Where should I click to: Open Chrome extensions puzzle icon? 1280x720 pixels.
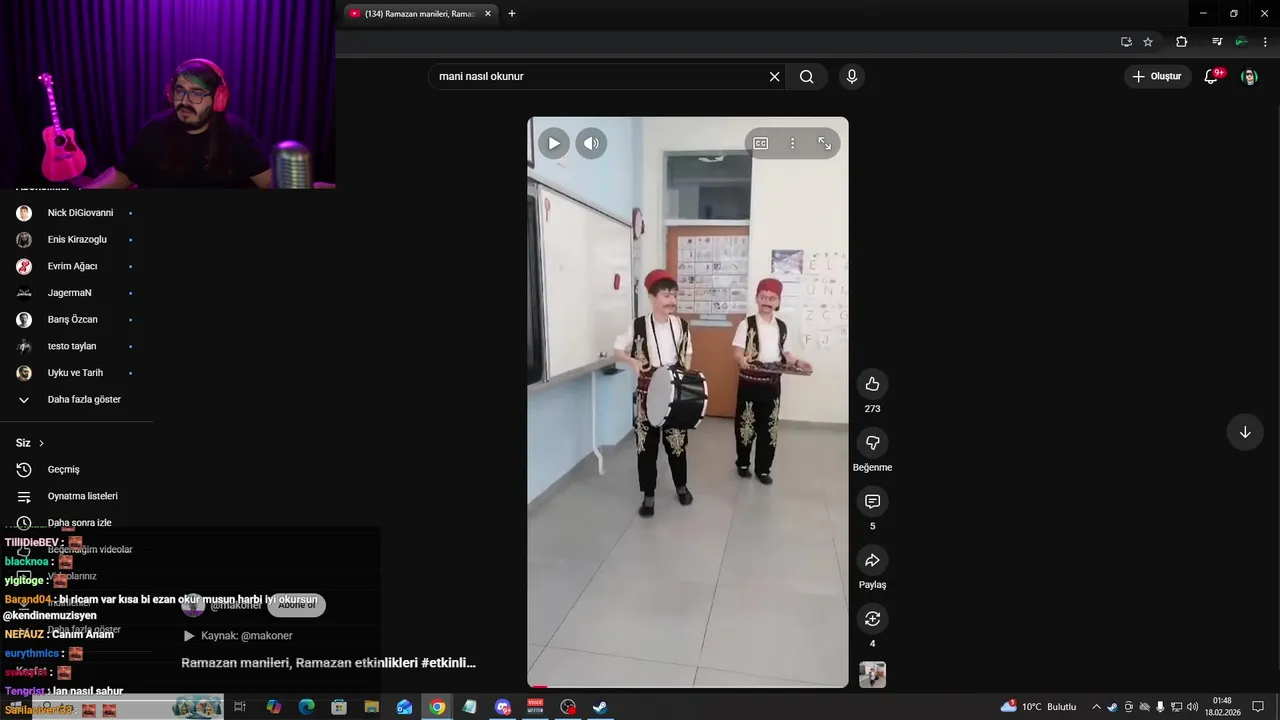pos(1182,42)
